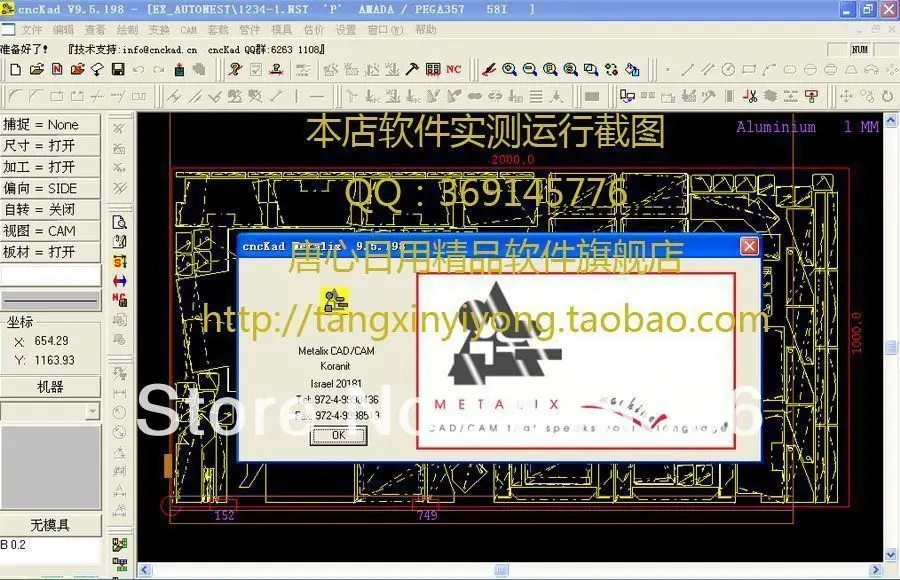
Task: Click the line drawing tool icon
Action: tap(687, 69)
